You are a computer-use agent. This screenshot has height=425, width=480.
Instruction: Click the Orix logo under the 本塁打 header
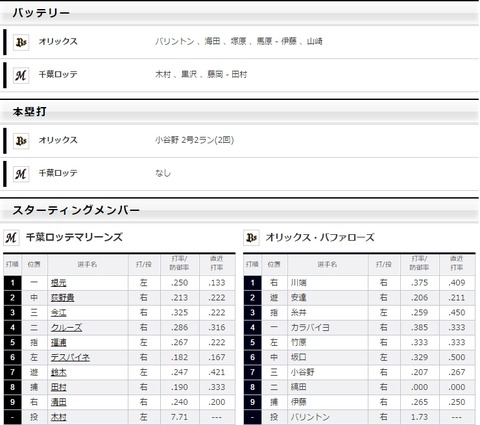[21, 141]
